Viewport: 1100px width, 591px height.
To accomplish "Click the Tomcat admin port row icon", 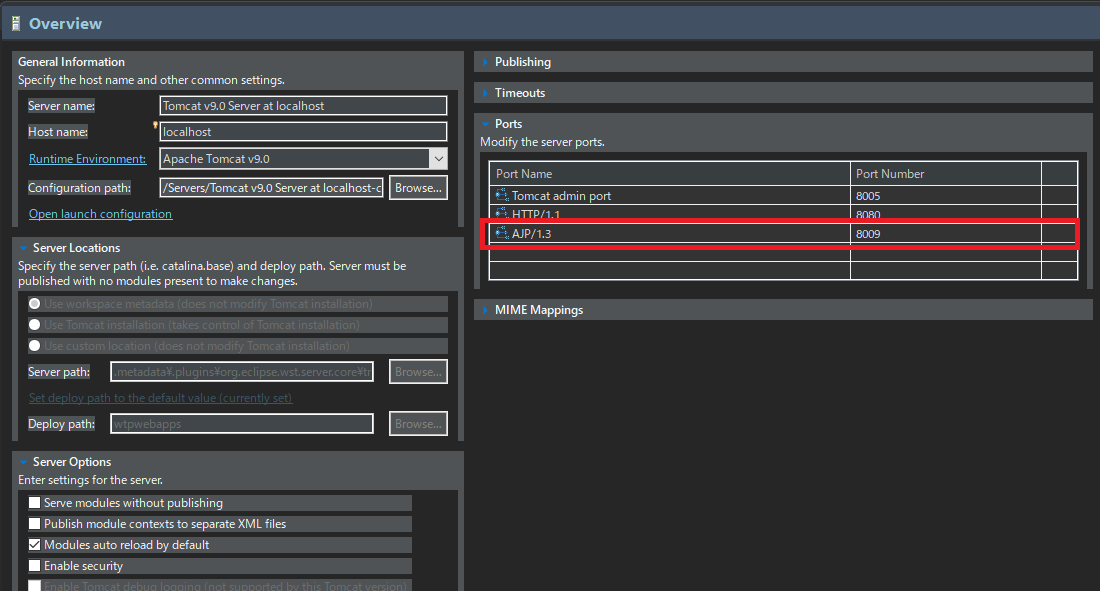I will [x=502, y=195].
